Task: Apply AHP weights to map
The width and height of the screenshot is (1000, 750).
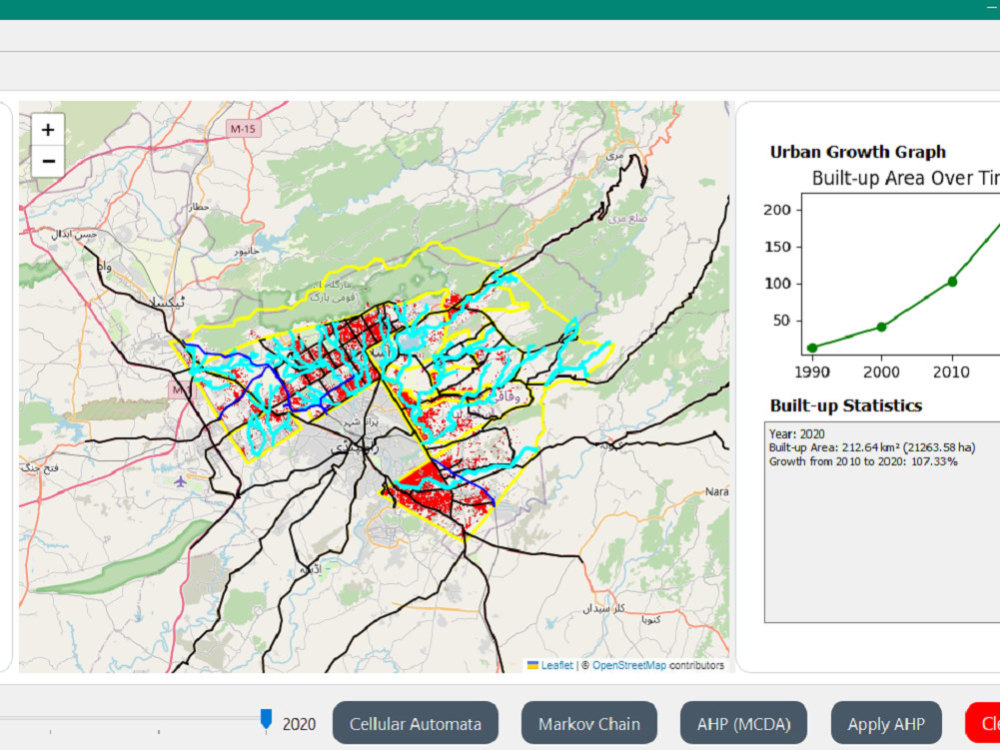Action: tap(886, 724)
